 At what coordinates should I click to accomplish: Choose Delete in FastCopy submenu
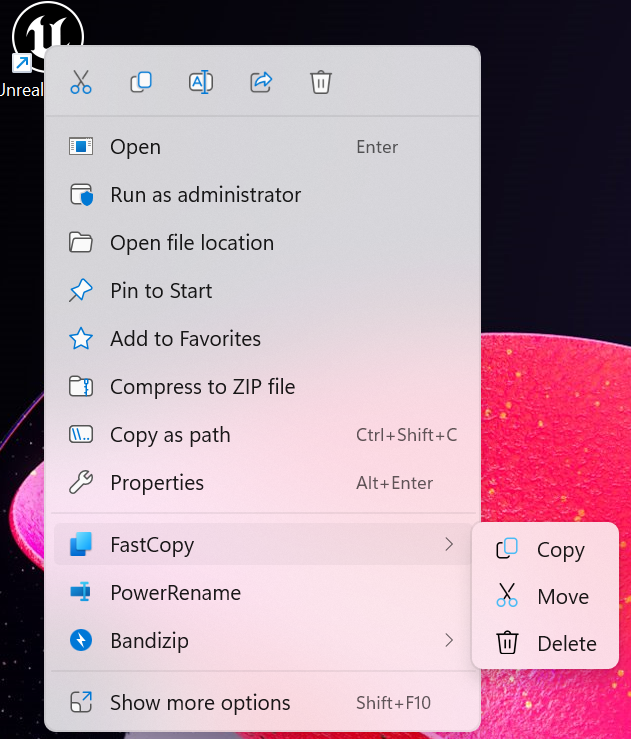pos(545,643)
